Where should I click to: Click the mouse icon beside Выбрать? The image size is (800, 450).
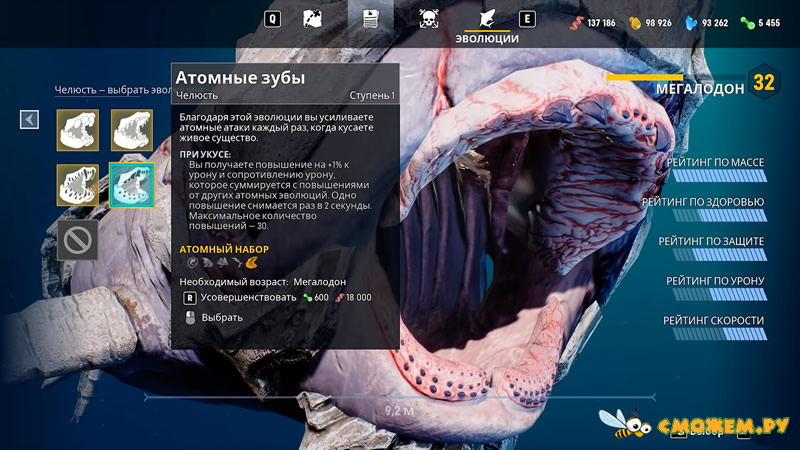190,318
